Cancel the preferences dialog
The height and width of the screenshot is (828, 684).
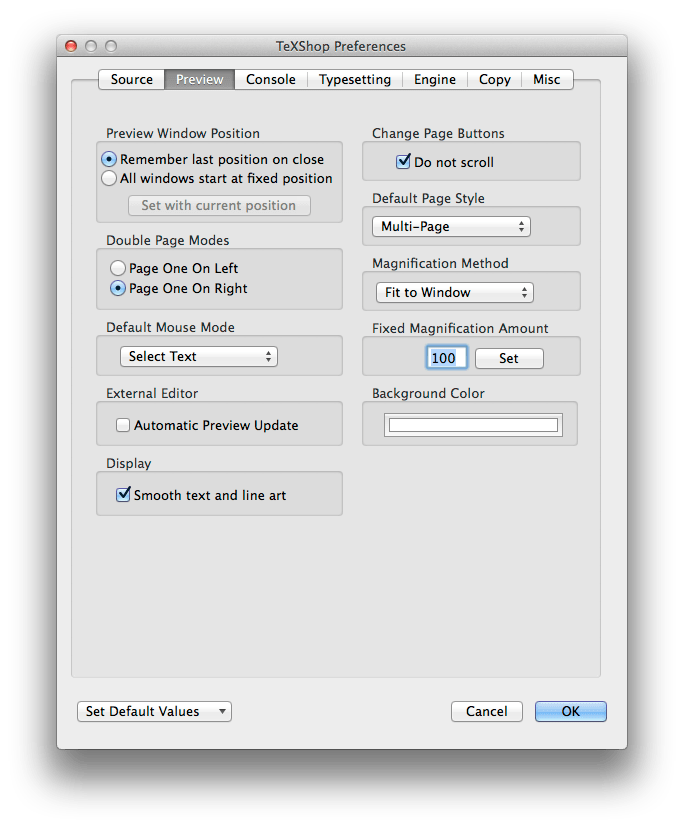486,711
